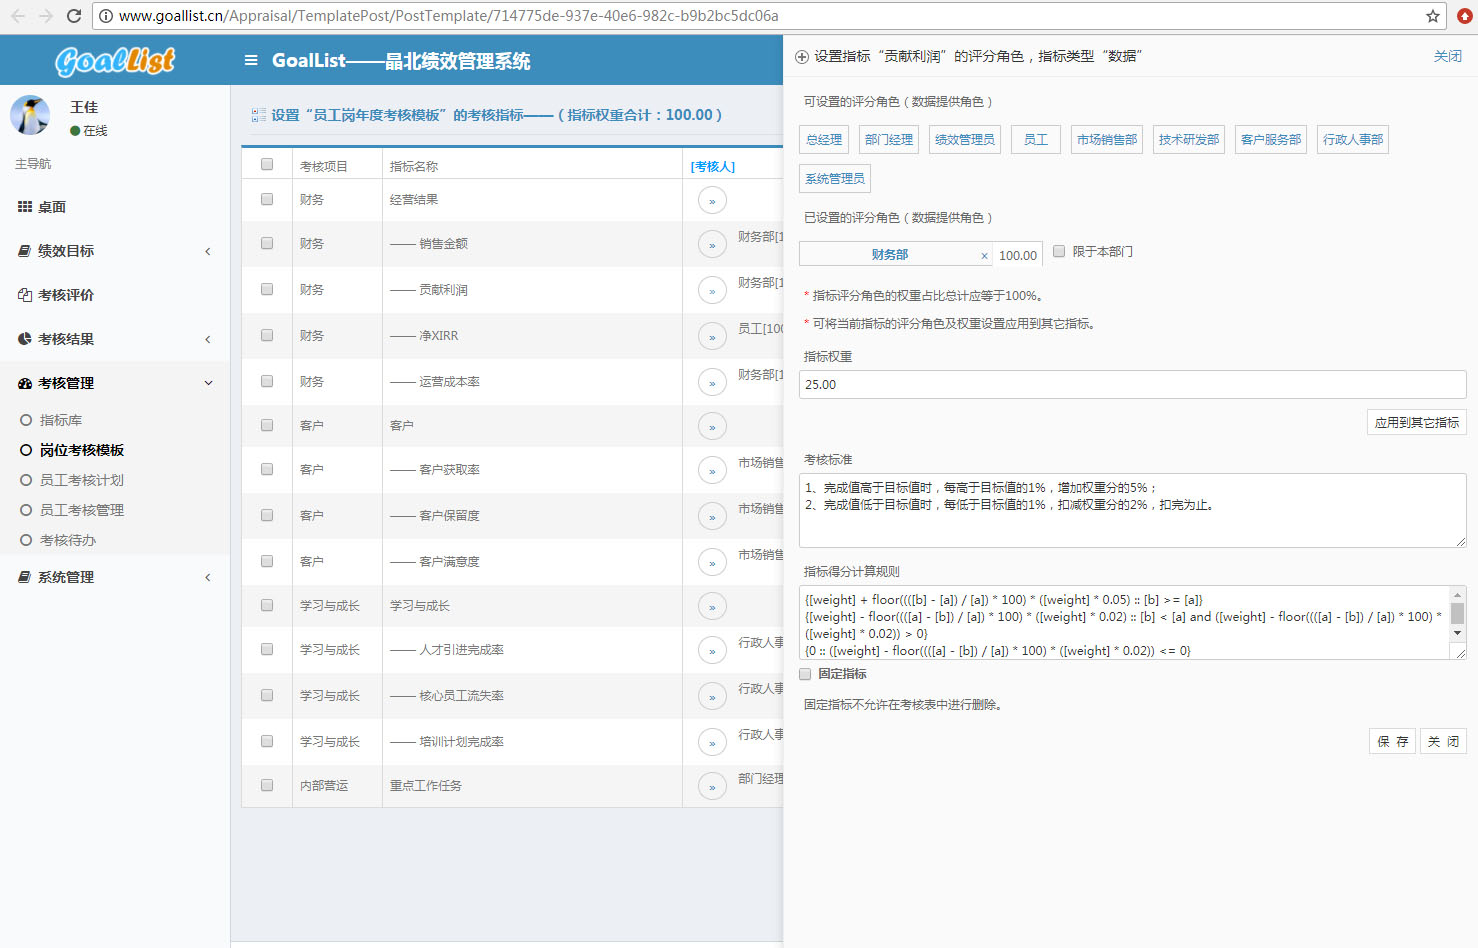The image size is (1478, 948).
Task: Click the arrow icon in 净XIRR row
Action: [712, 337]
